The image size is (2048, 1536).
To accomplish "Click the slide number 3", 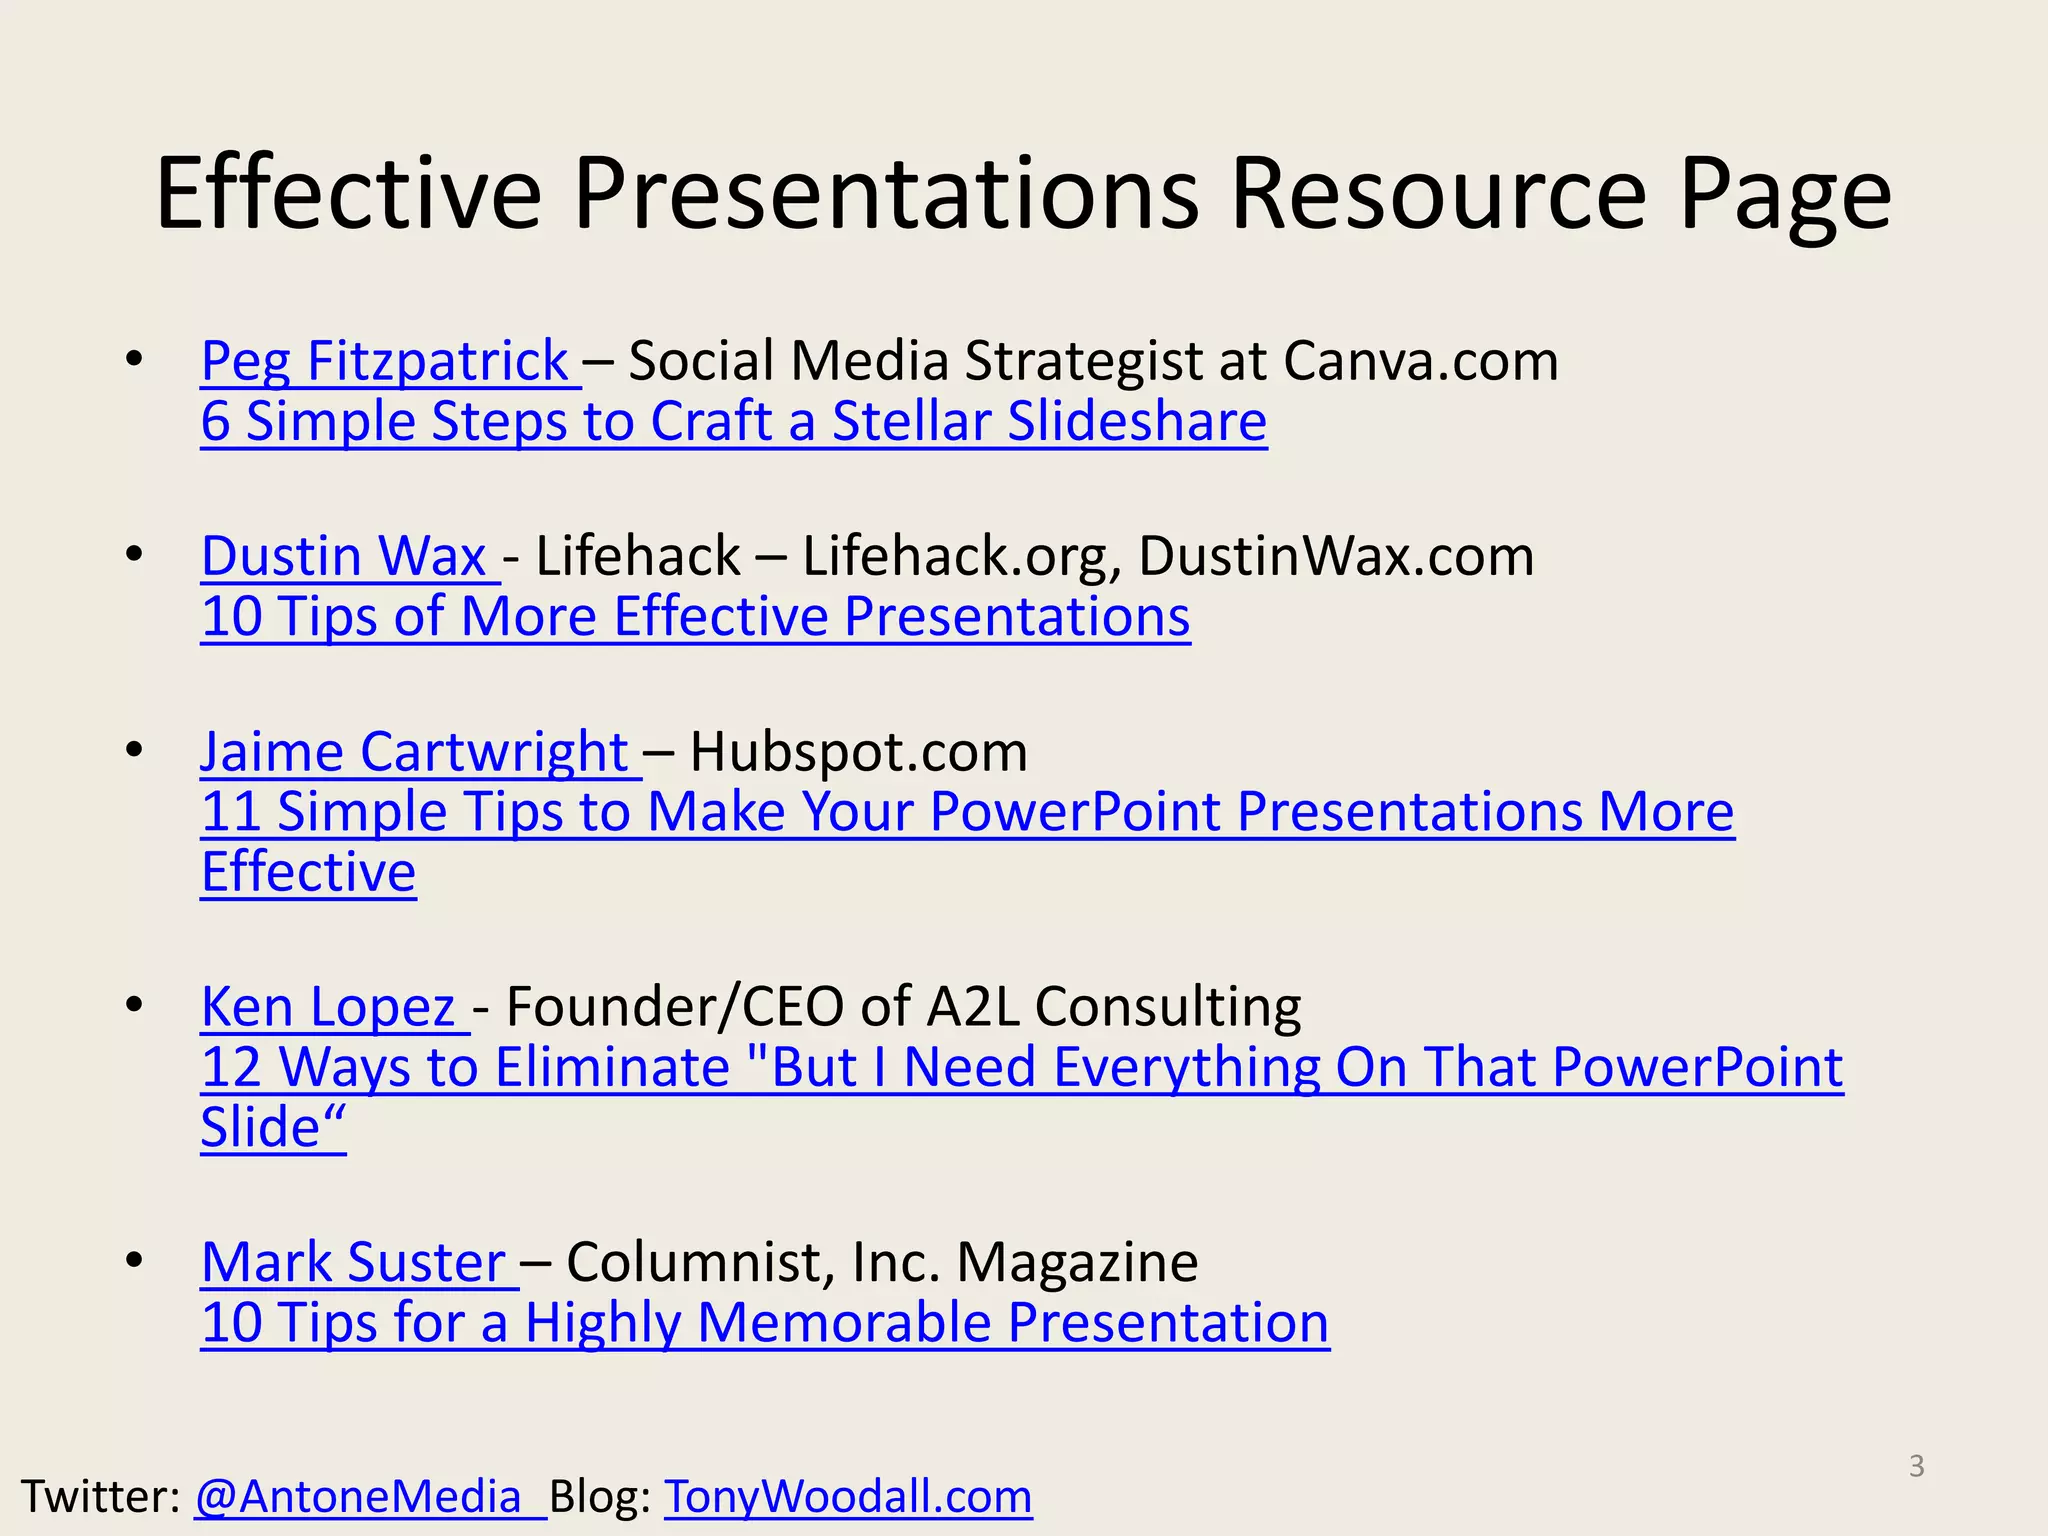I will (1916, 1466).
